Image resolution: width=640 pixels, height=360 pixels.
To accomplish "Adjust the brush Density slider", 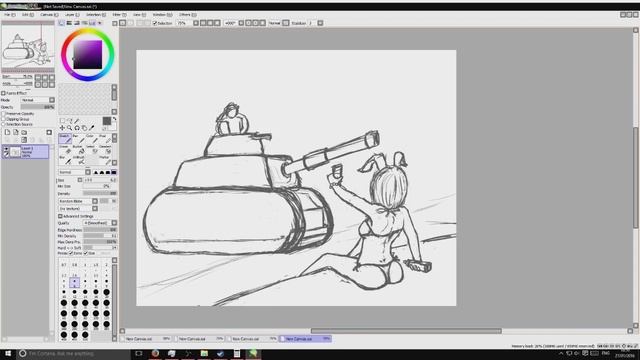I will (100, 193).
